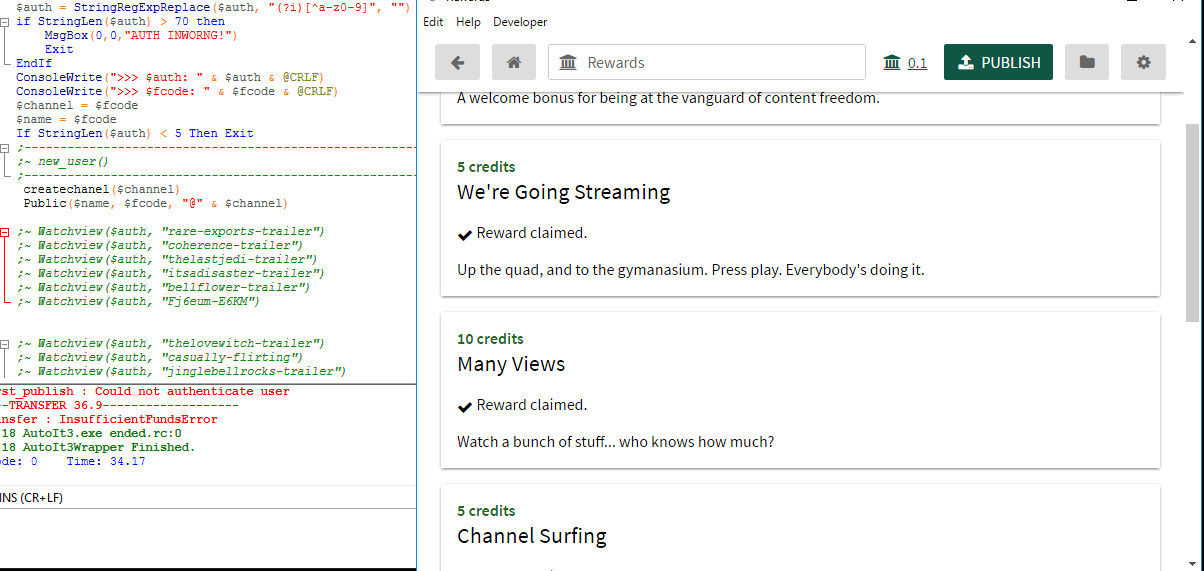Click the Watchview bellflower-trailer line
Image resolution: width=1204 pixels, height=571 pixels.
point(163,287)
